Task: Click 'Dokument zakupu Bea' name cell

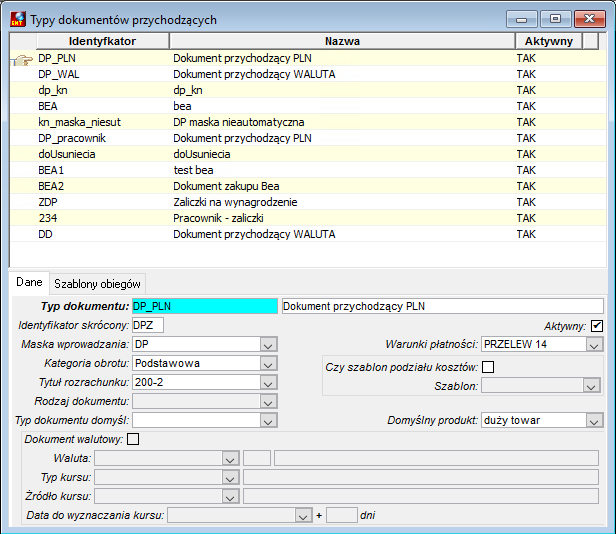Action: click(x=226, y=186)
